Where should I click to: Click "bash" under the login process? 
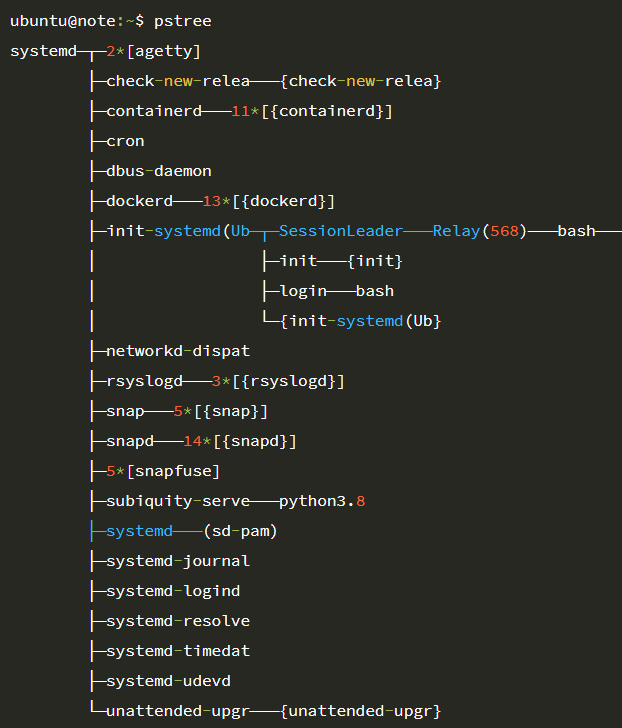point(375,291)
